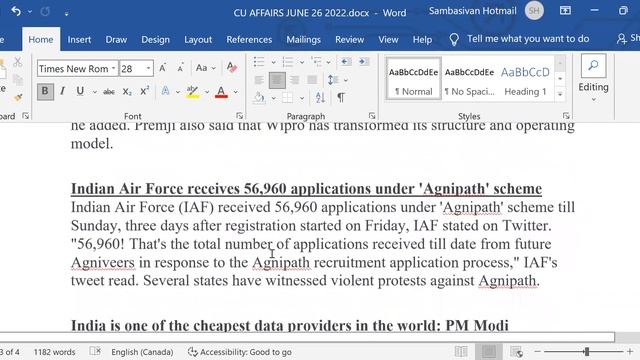Expand the underline style dropdown arrow
Viewport: 640px width, 360px height.
[x=95, y=92]
